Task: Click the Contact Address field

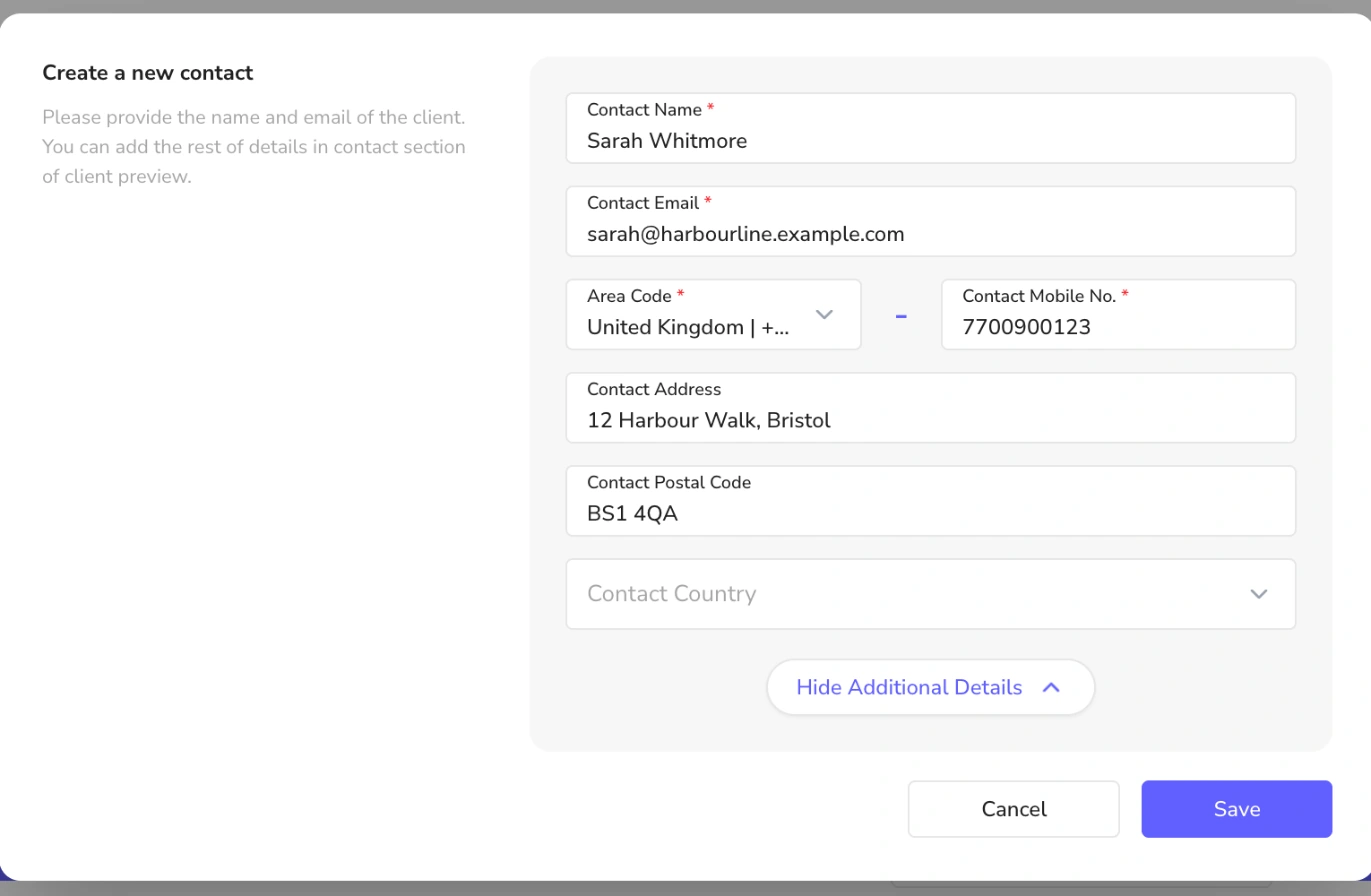Action: (x=930, y=407)
